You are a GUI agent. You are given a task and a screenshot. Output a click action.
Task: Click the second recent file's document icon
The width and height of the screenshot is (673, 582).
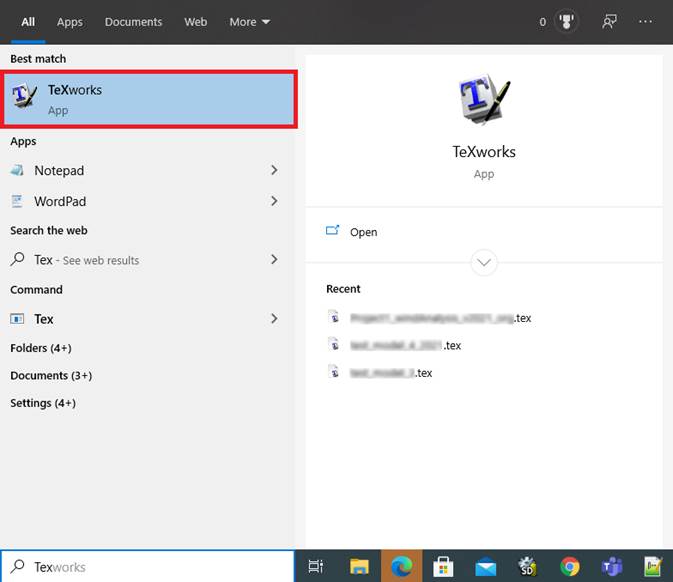point(333,344)
